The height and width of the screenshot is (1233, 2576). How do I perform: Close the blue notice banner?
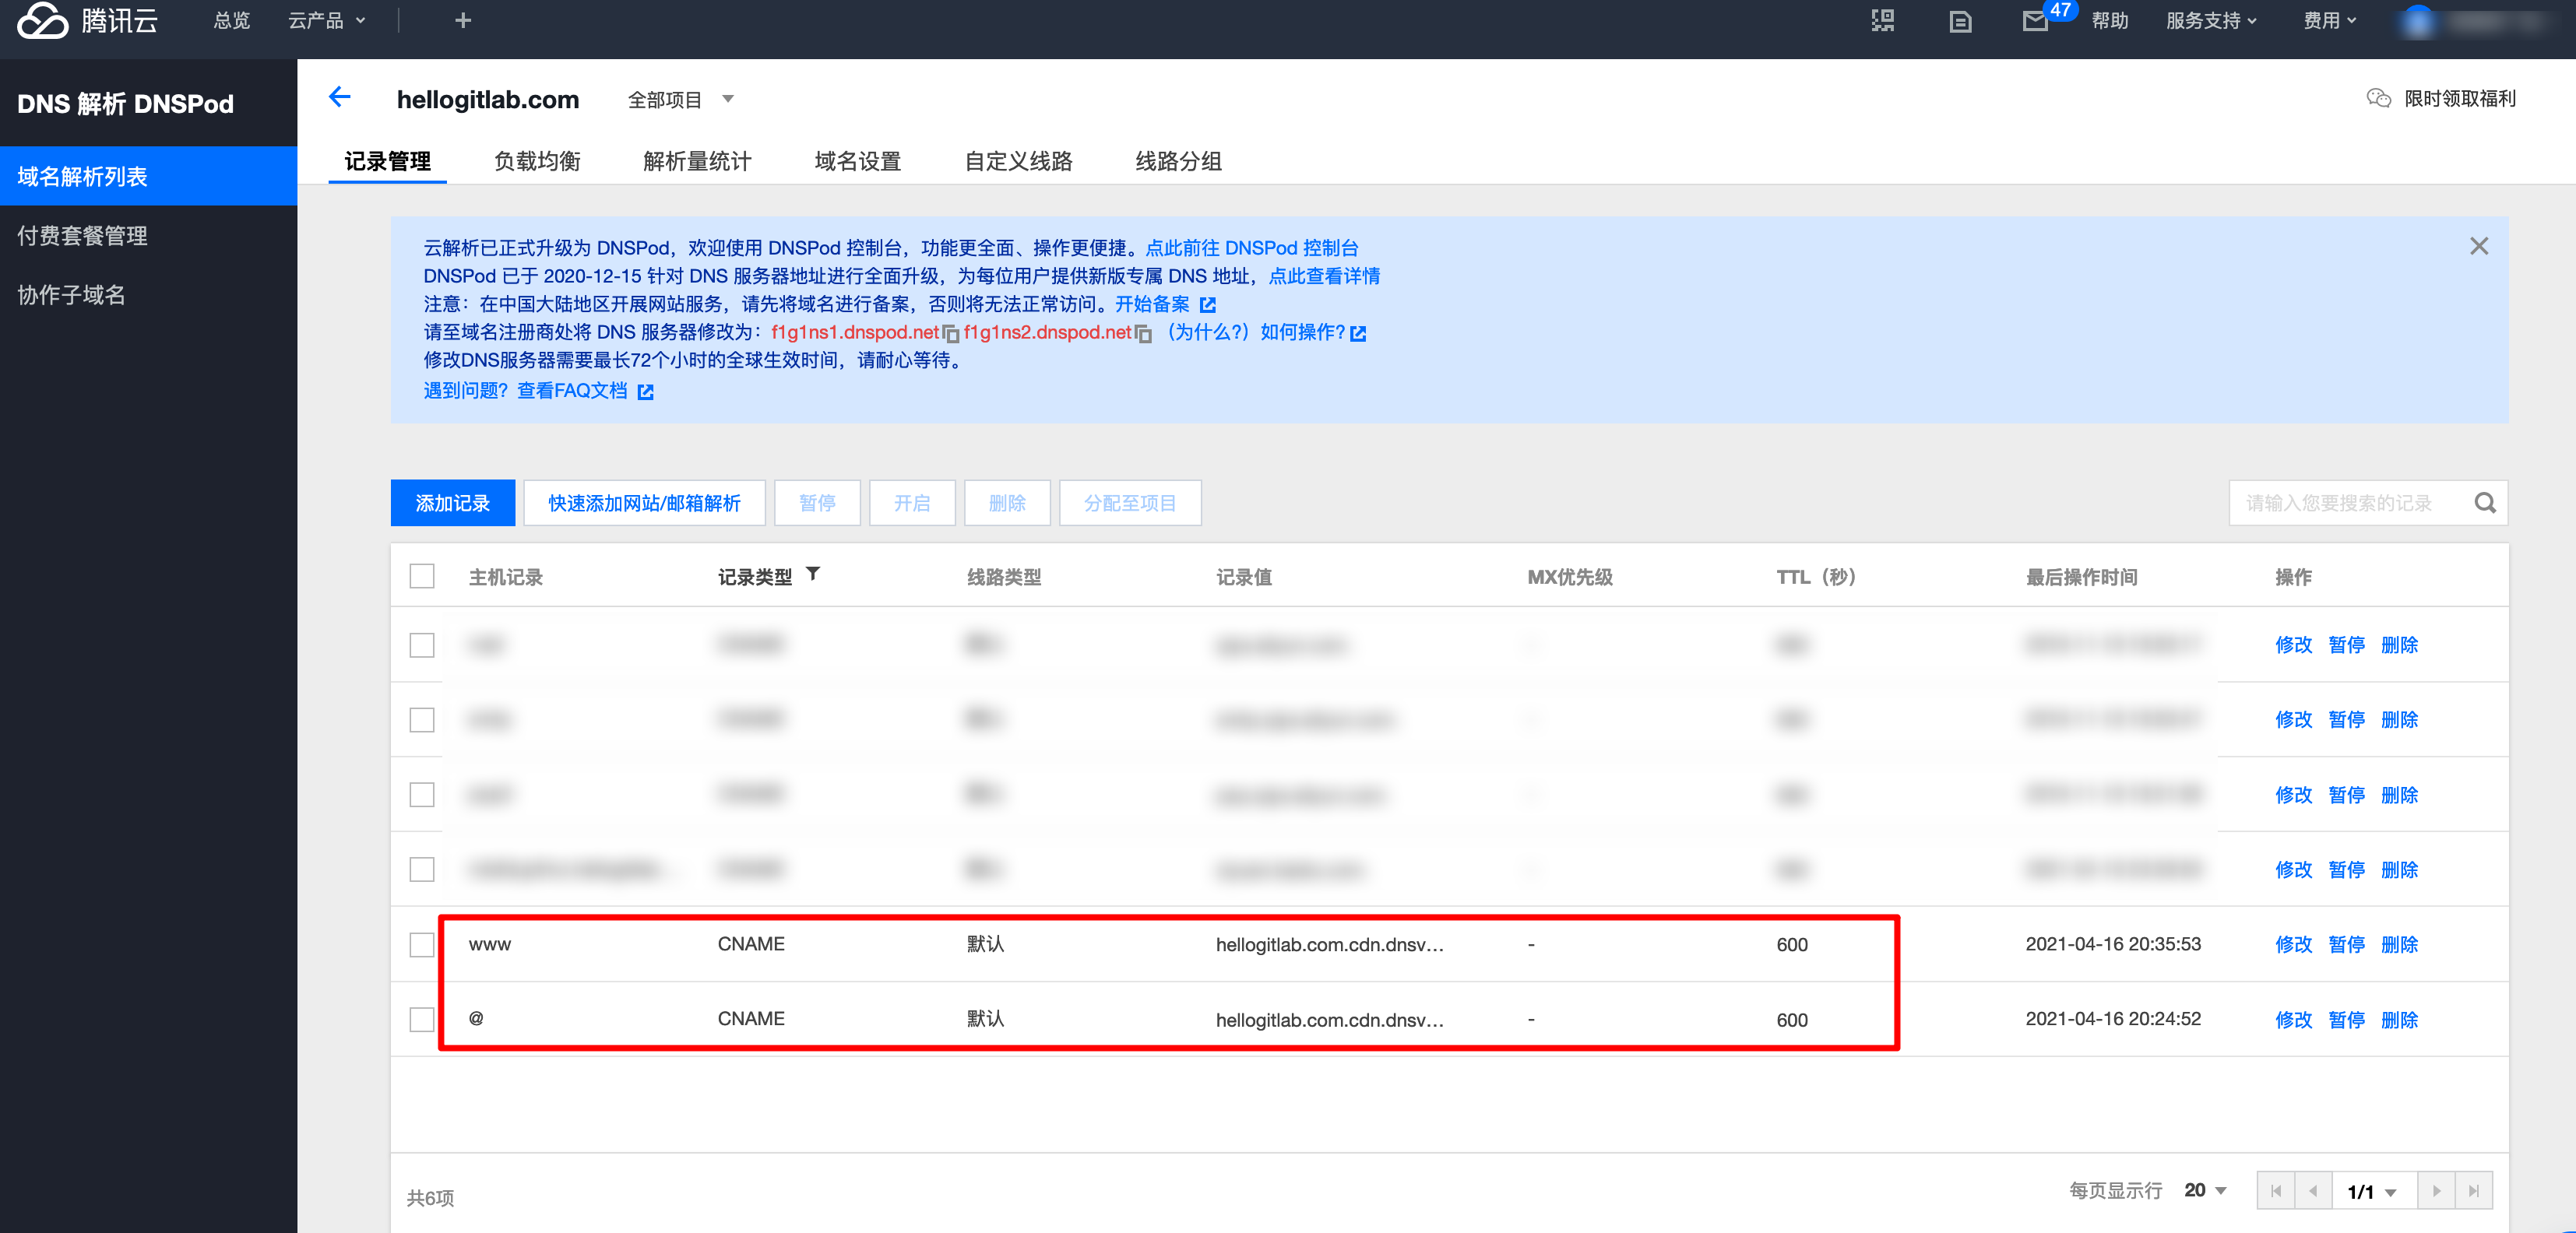[2478, 246]
